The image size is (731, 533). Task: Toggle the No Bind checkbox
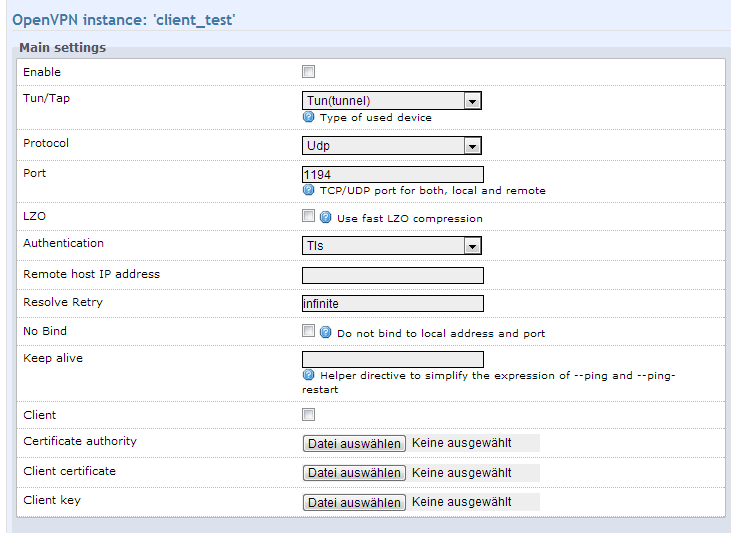coord(309,331)
